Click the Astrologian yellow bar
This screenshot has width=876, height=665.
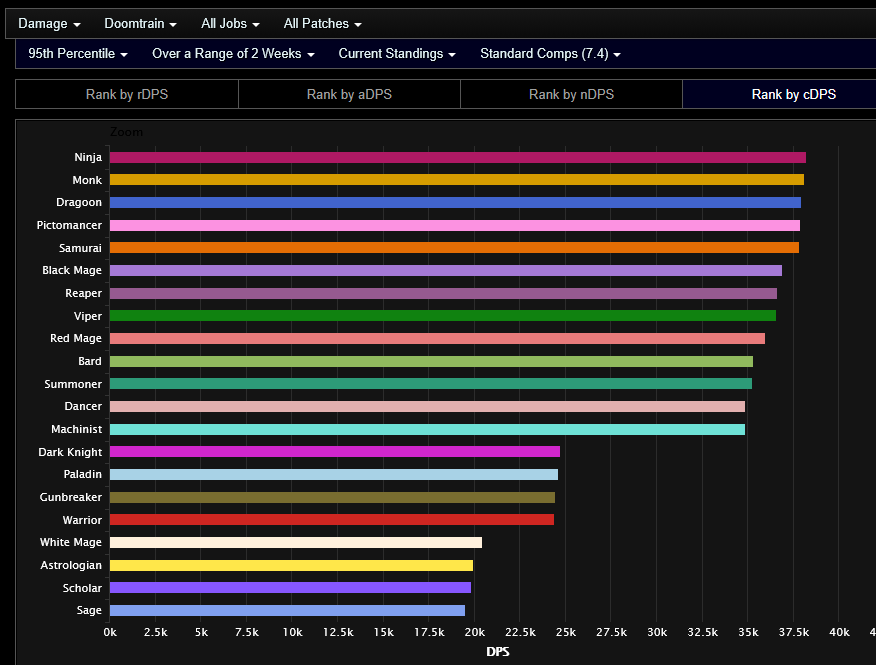pyautogui.click(x=291, y=566)
